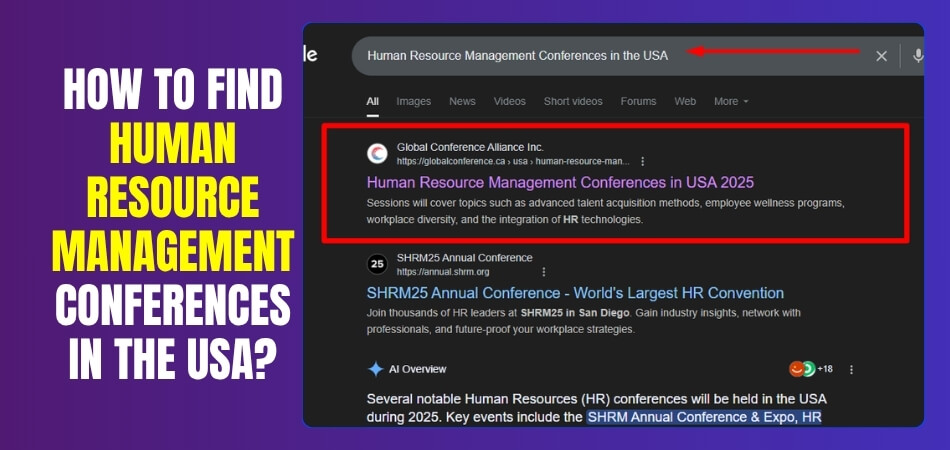The height and width of the screenshot is (450, 950).
Task: Click the snippet beginning 'Join thousands of HR leaders'
Action: click(x=583, y=322)
